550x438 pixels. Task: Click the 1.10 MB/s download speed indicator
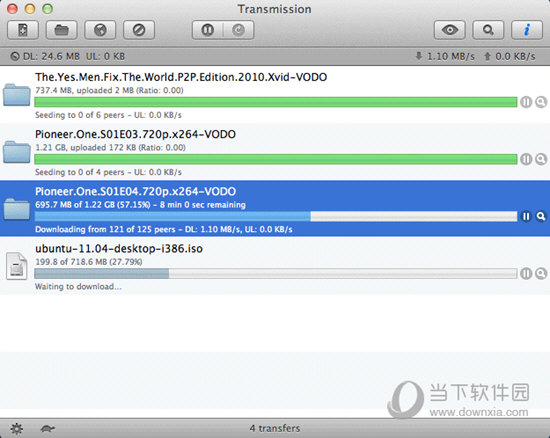[x=445, y=56]
